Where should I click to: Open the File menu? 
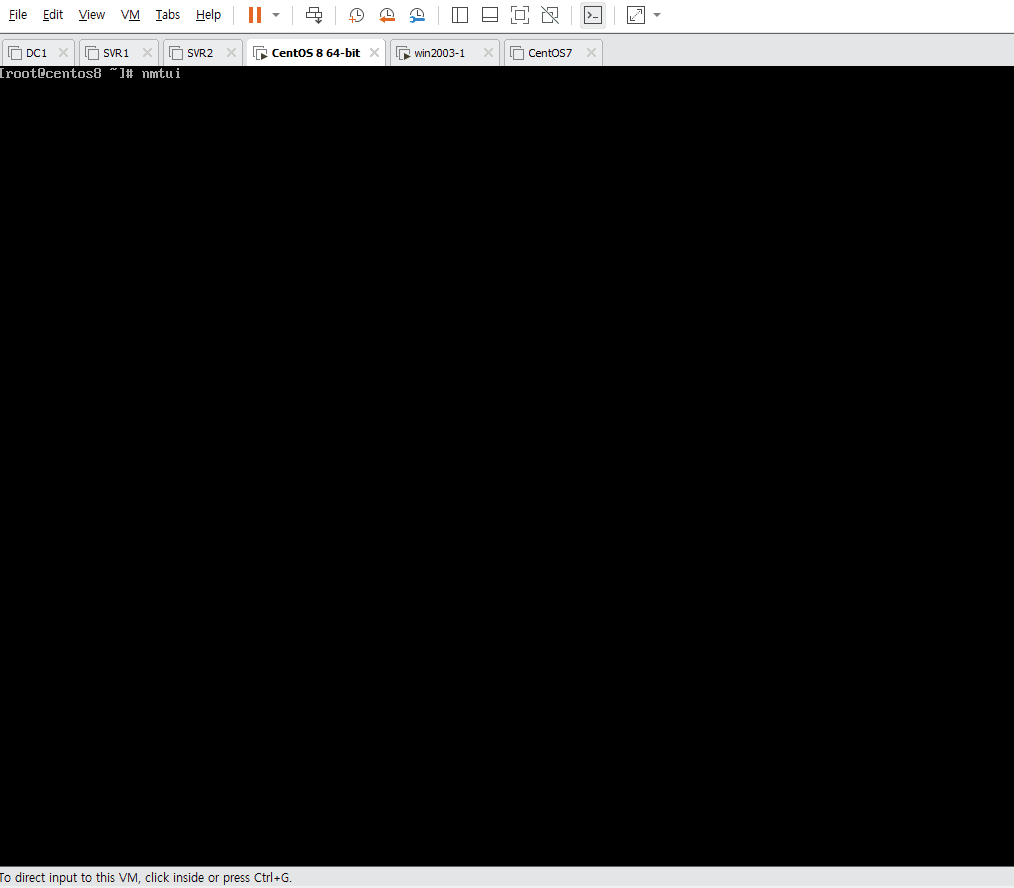(x=17, y=15)
